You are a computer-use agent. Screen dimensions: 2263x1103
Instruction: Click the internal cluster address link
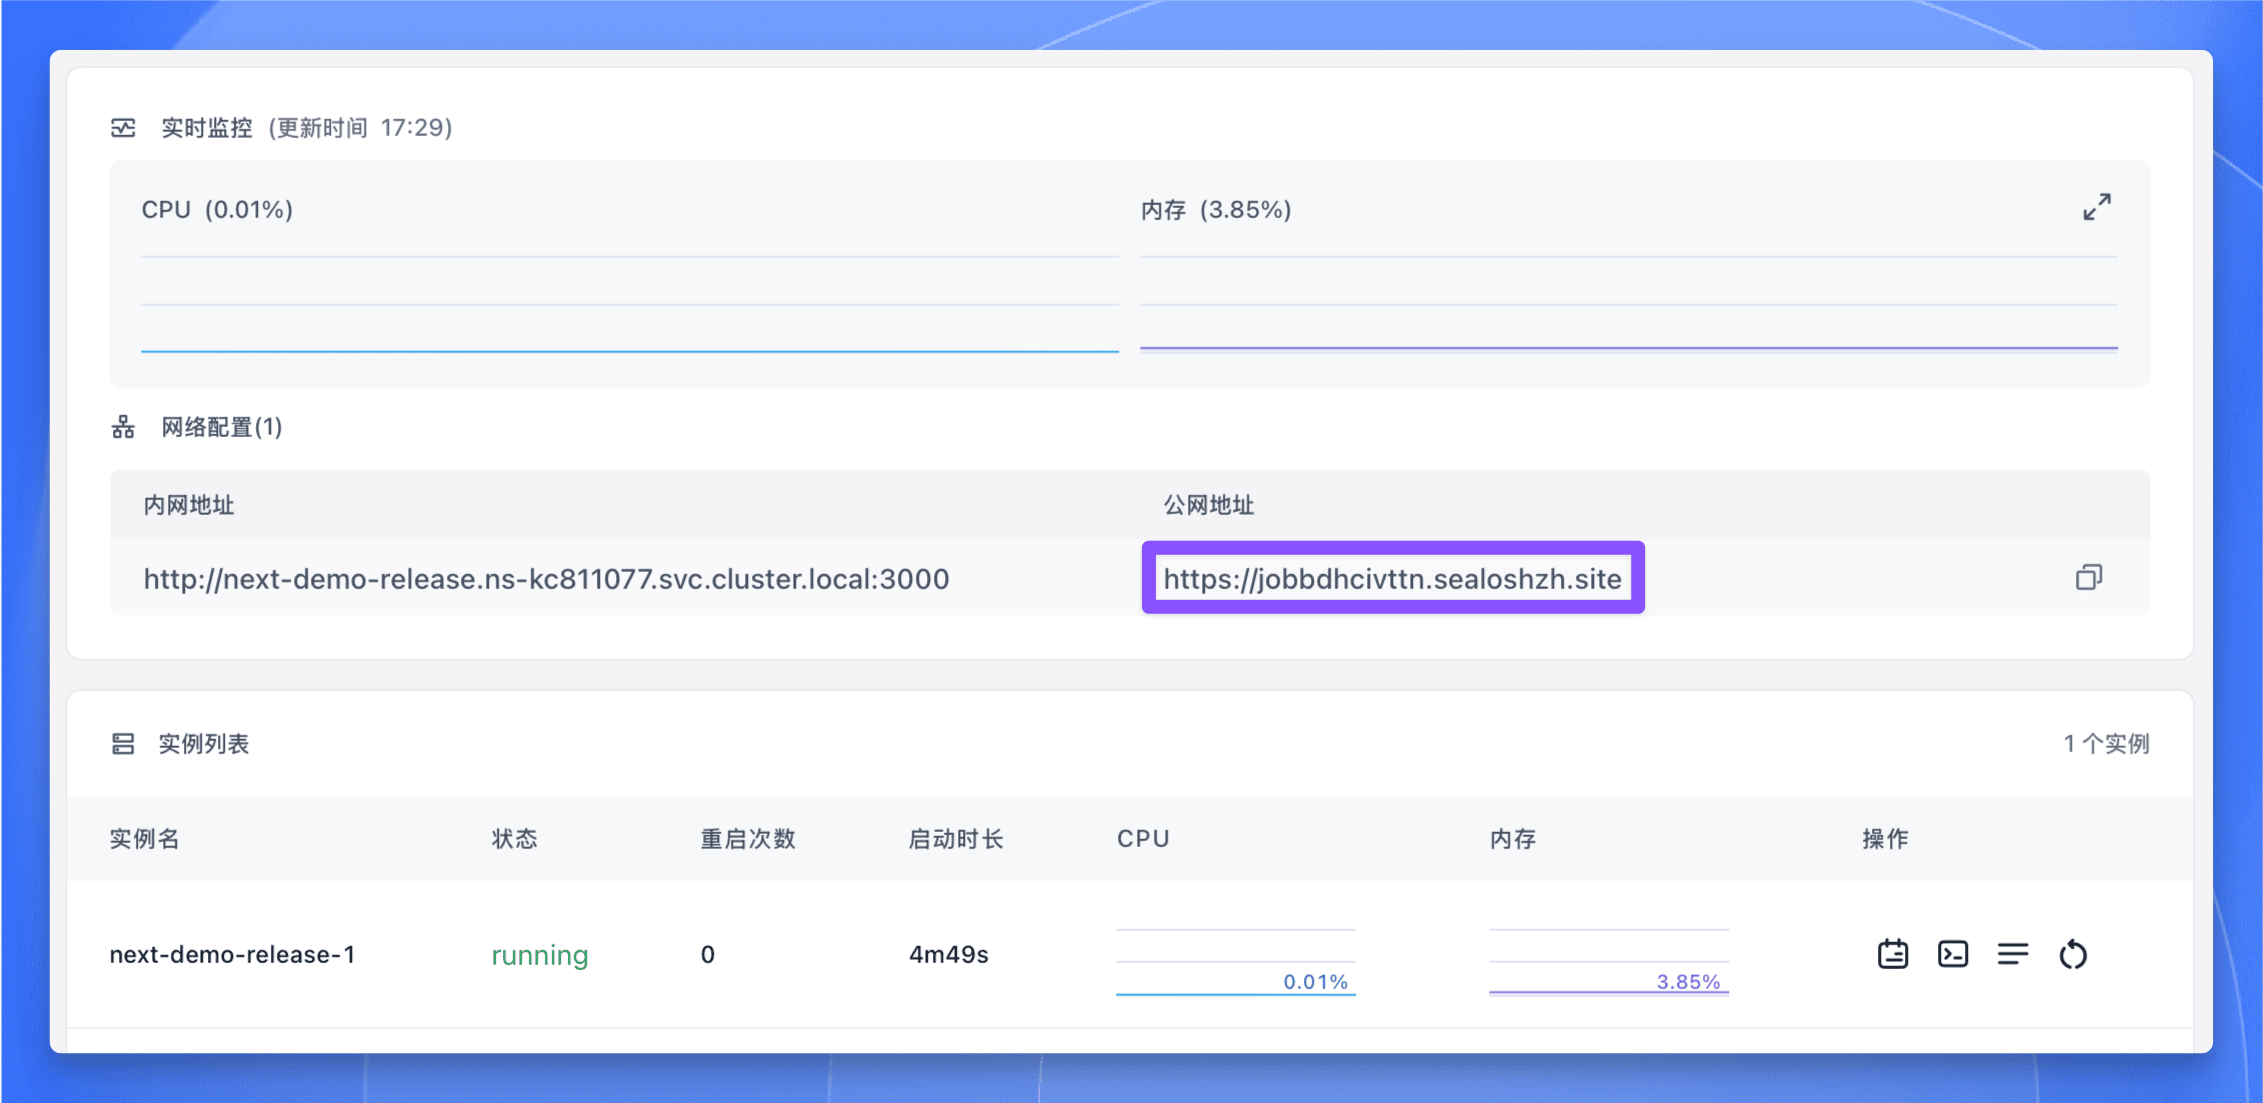coord(547,578)
